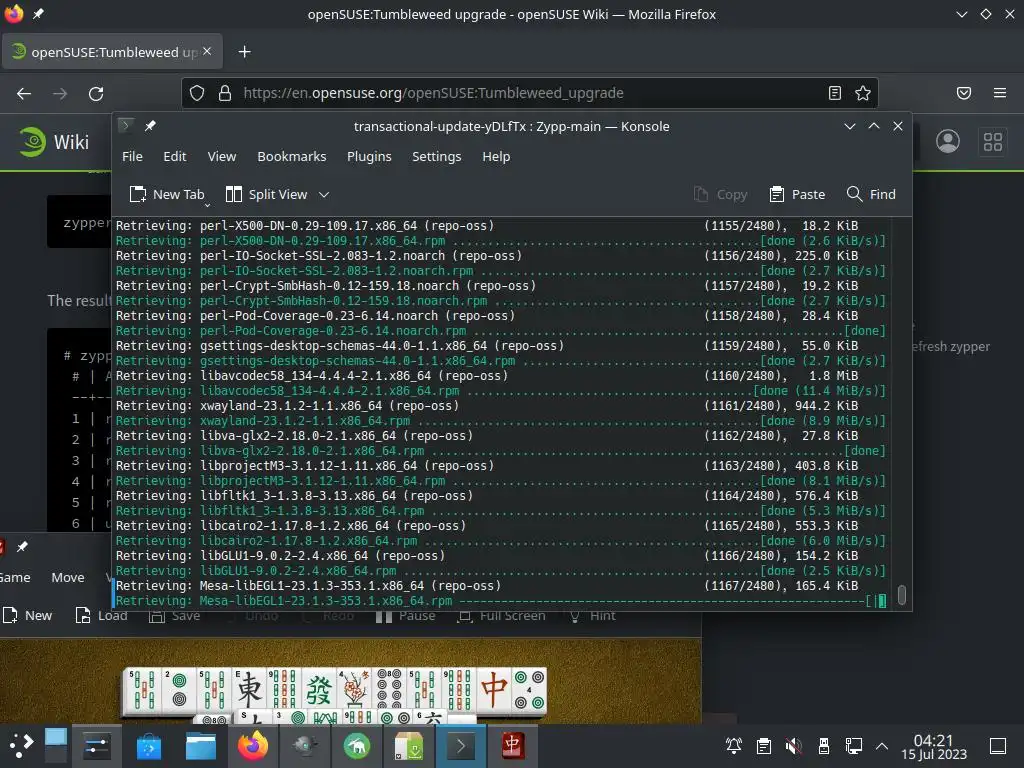The width and height of the screenshot is (1024, 768).
Task: Click the clock showing 04:21
Action: tap(934, 746)
